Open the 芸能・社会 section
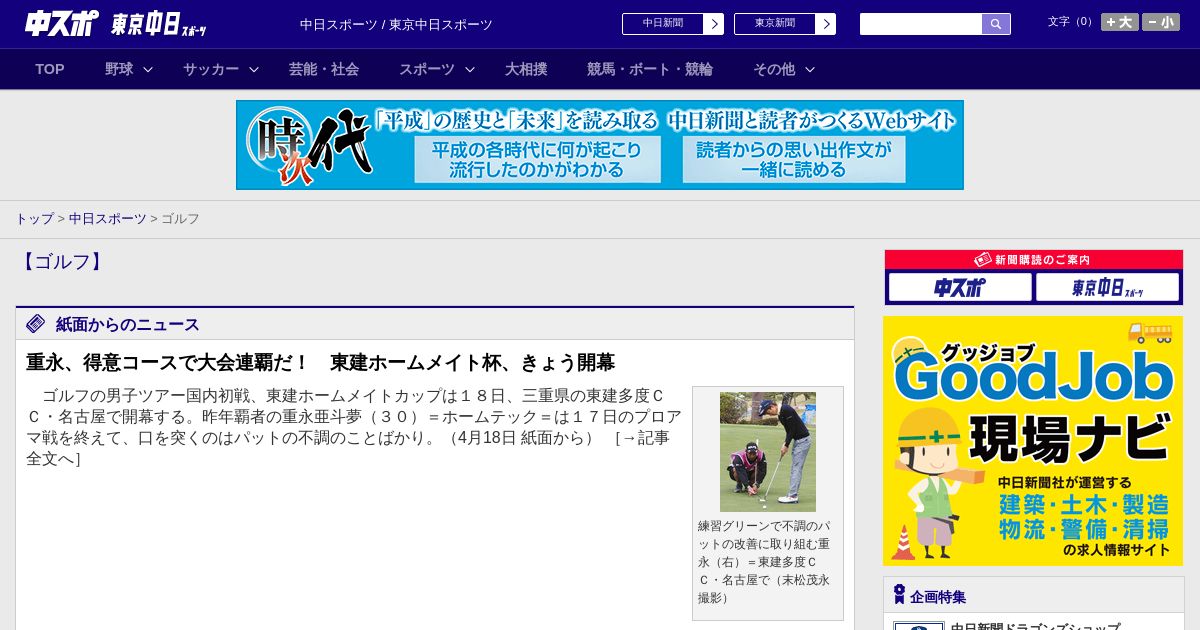 324,69
